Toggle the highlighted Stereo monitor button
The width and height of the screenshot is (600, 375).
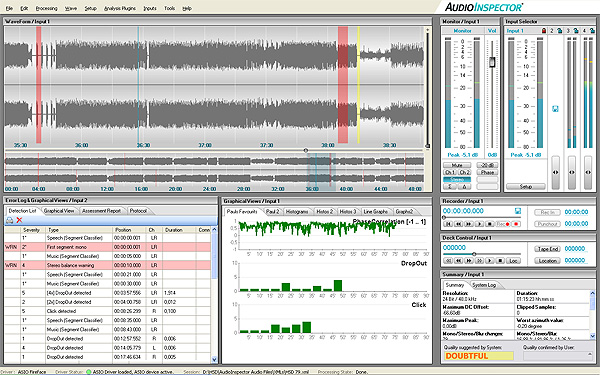[x=457, y=179]
